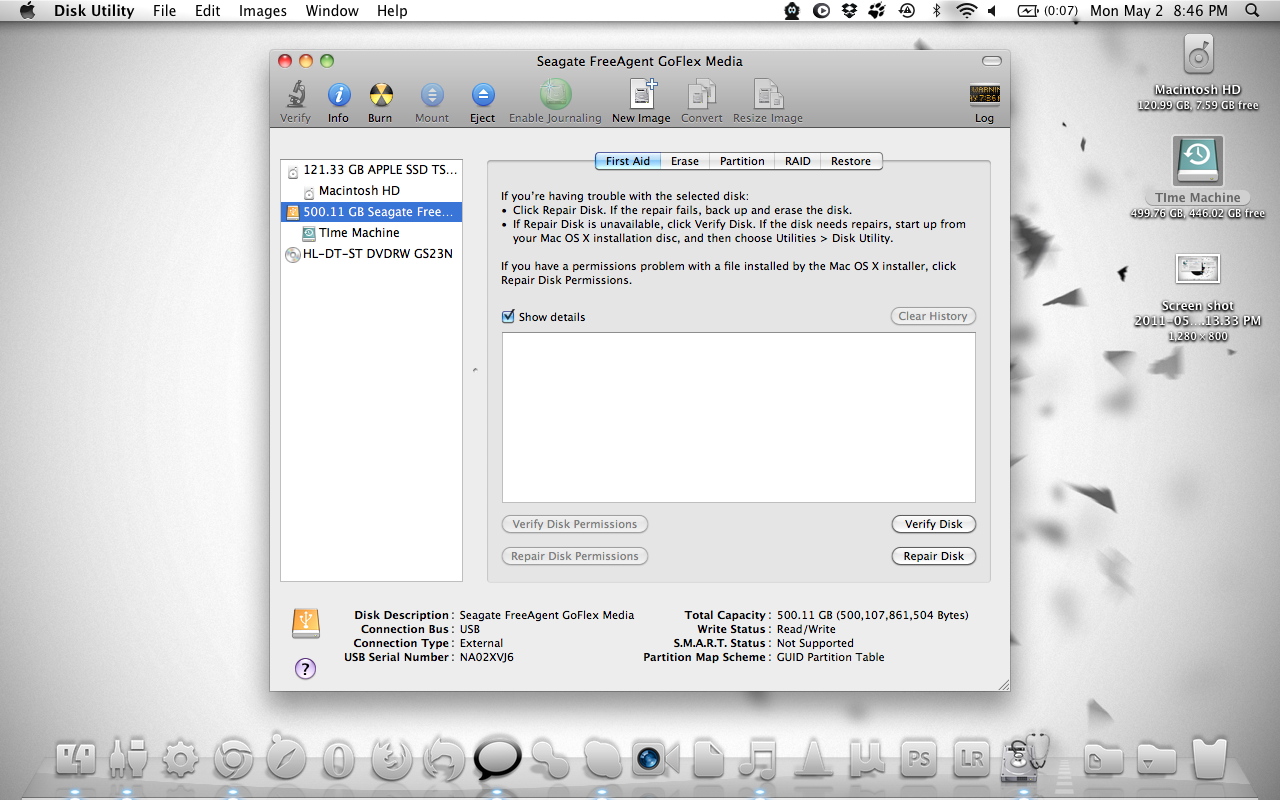Open iChat speech bubble in dock
Viewport: 1280px width, 800px height.
click(x=497, y=758)
